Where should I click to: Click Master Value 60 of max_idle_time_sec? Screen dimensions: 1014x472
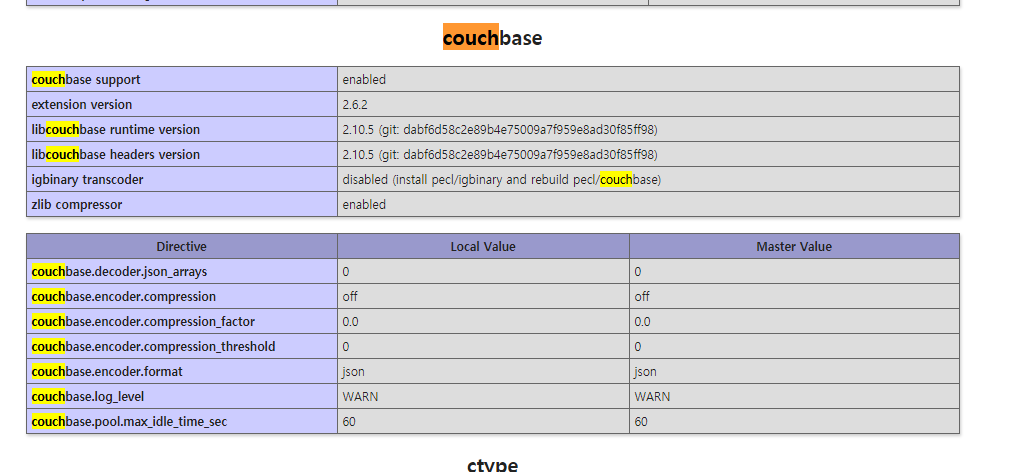click(x=642, y=422)
